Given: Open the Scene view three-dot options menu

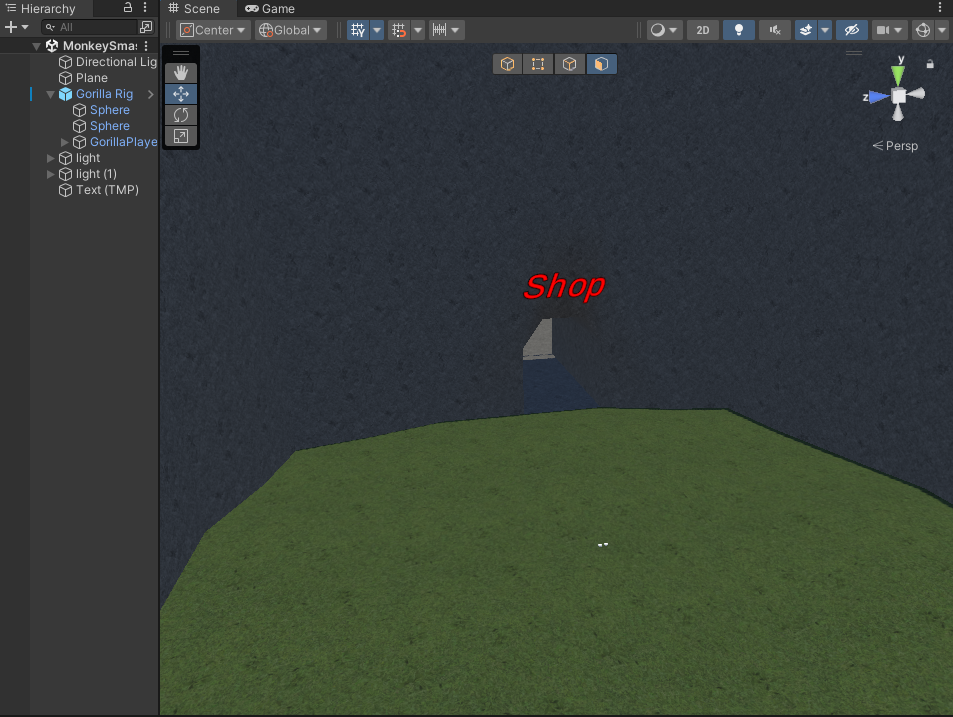Looking at the screenshot, I should point(940,7).
